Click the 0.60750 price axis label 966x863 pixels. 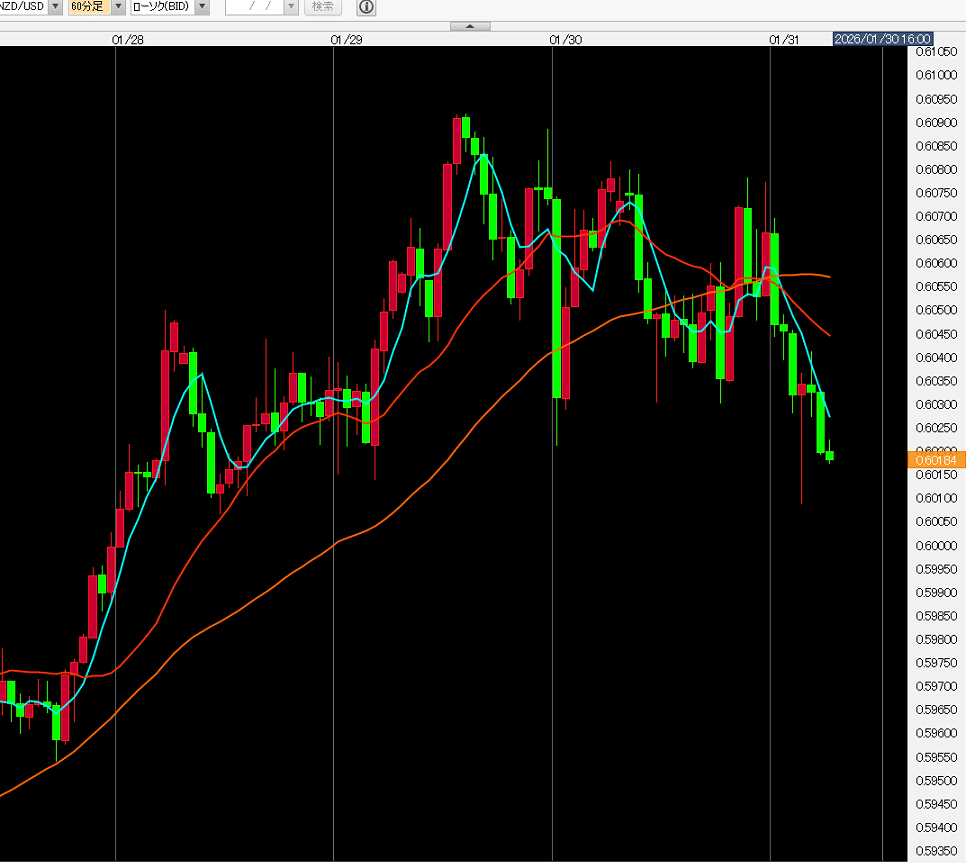coord(936,193)
